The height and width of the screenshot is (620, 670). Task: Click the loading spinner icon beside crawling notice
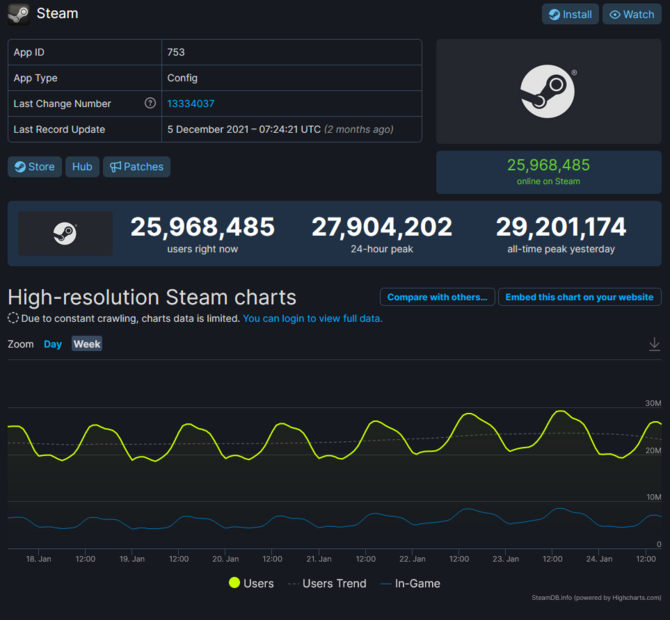tap(13, 318)
